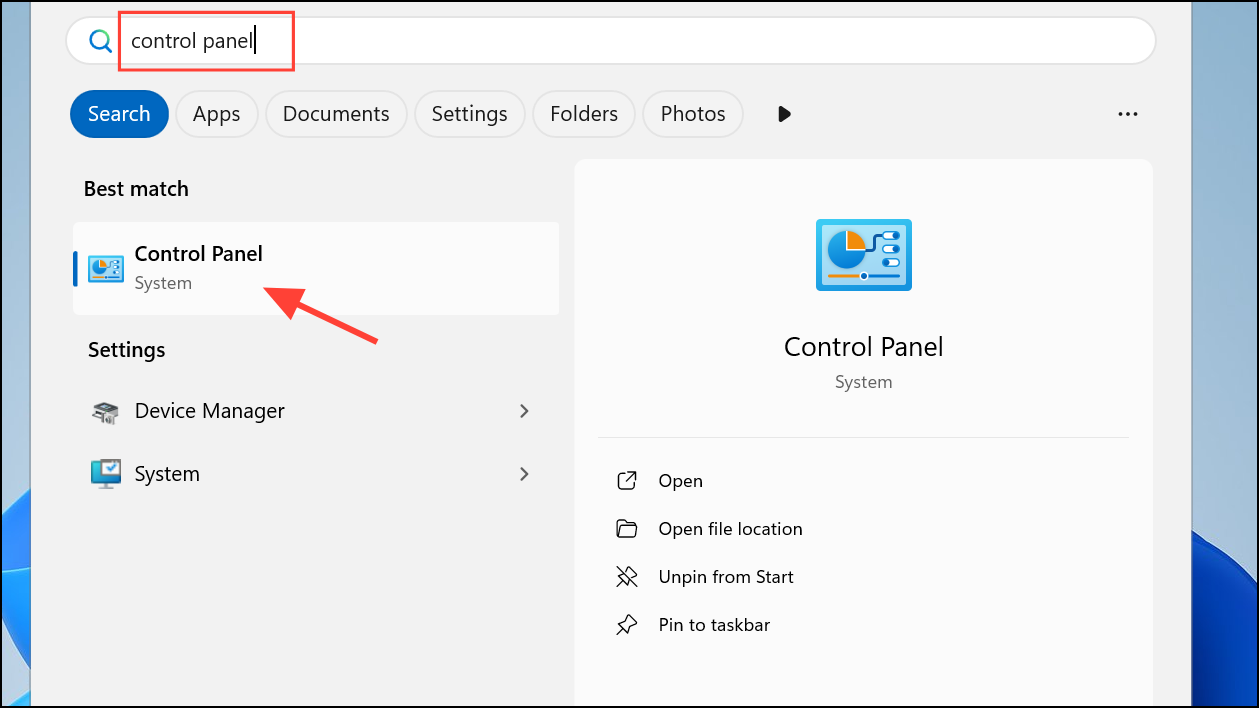1259x708 pixels.
Task: Click the search magnifier icon
Action: pos(100,41)
